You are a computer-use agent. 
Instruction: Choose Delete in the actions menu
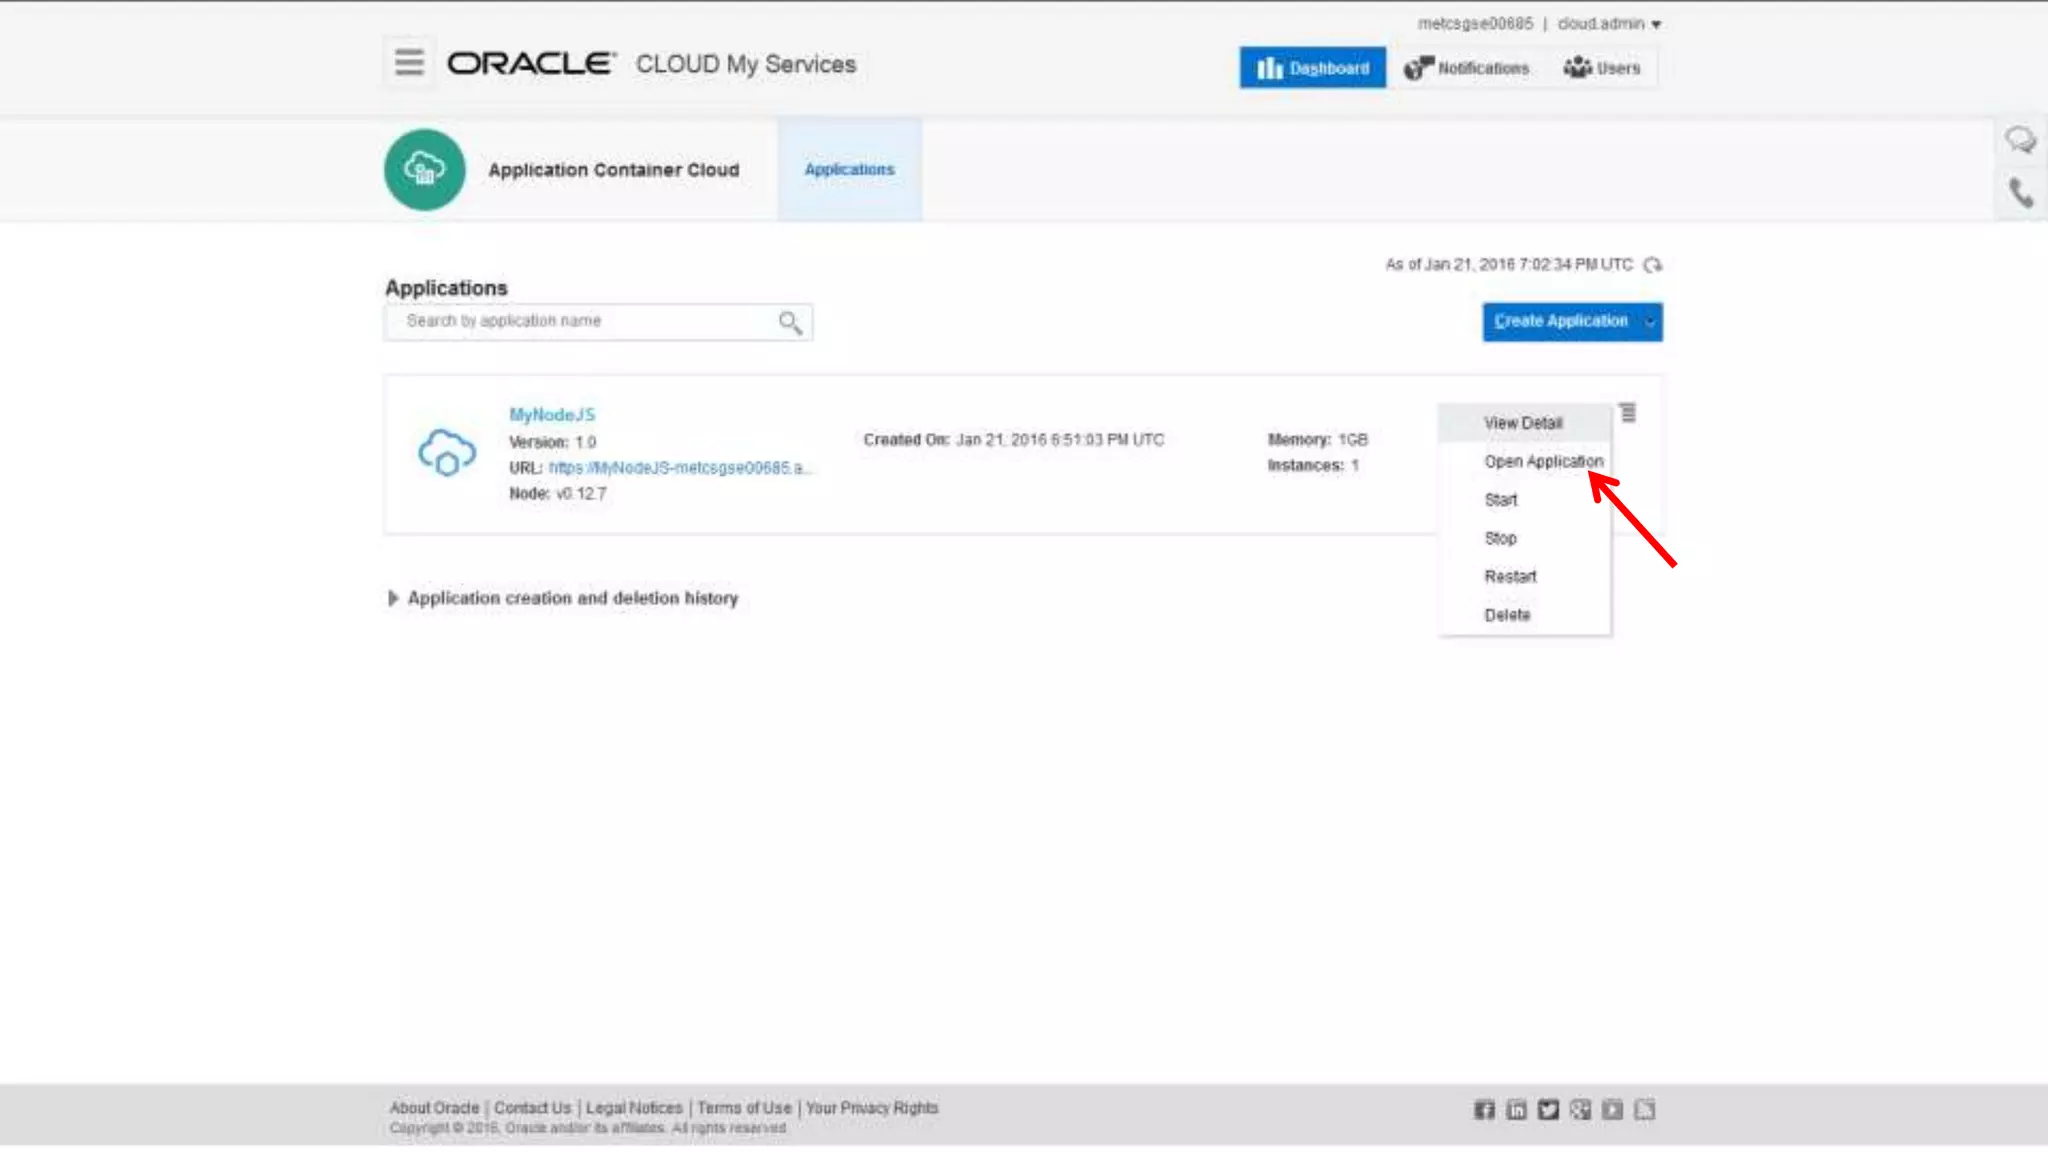(1524, 615)
